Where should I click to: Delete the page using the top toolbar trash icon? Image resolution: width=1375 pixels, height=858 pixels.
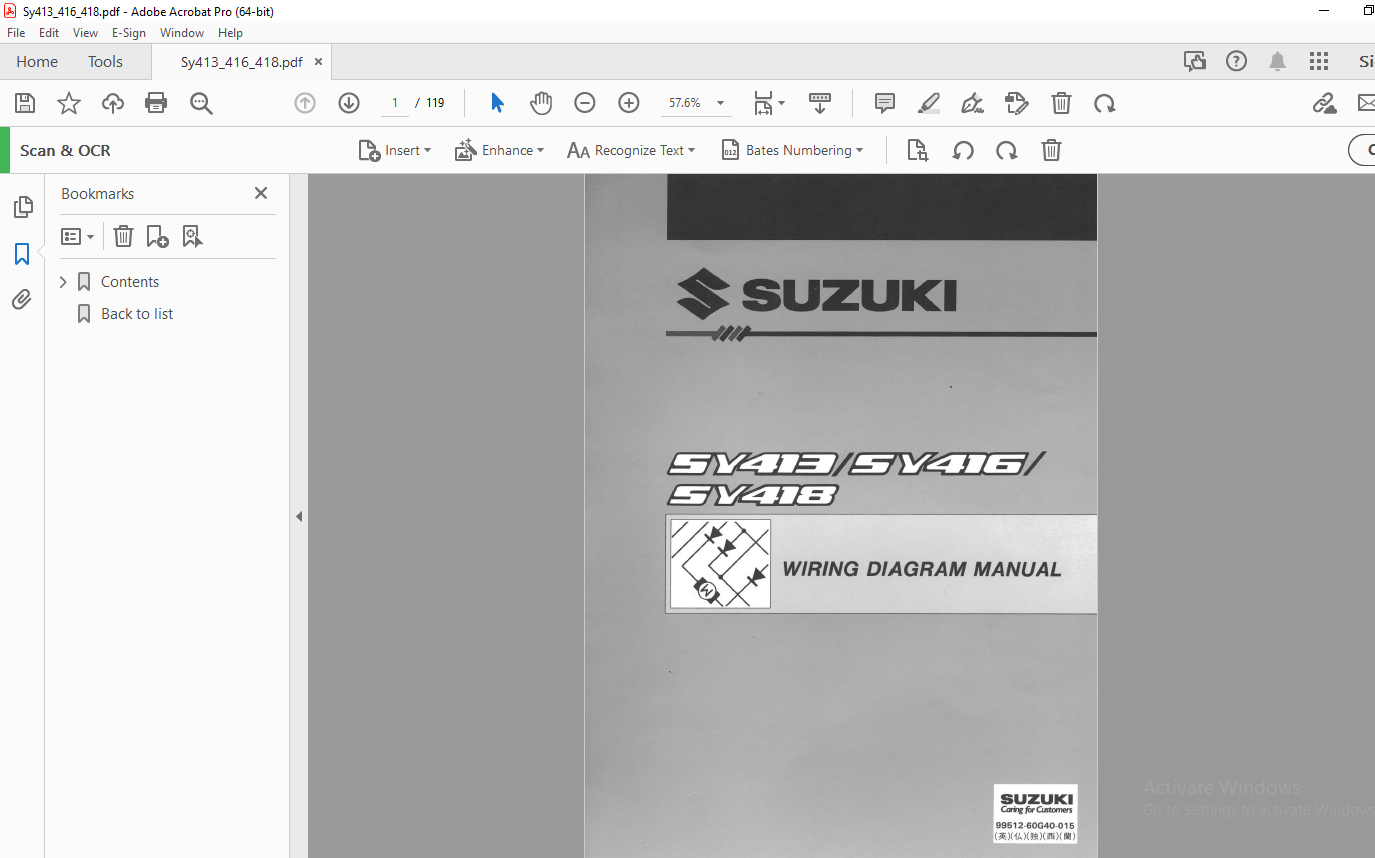(x=1061, y=103)
